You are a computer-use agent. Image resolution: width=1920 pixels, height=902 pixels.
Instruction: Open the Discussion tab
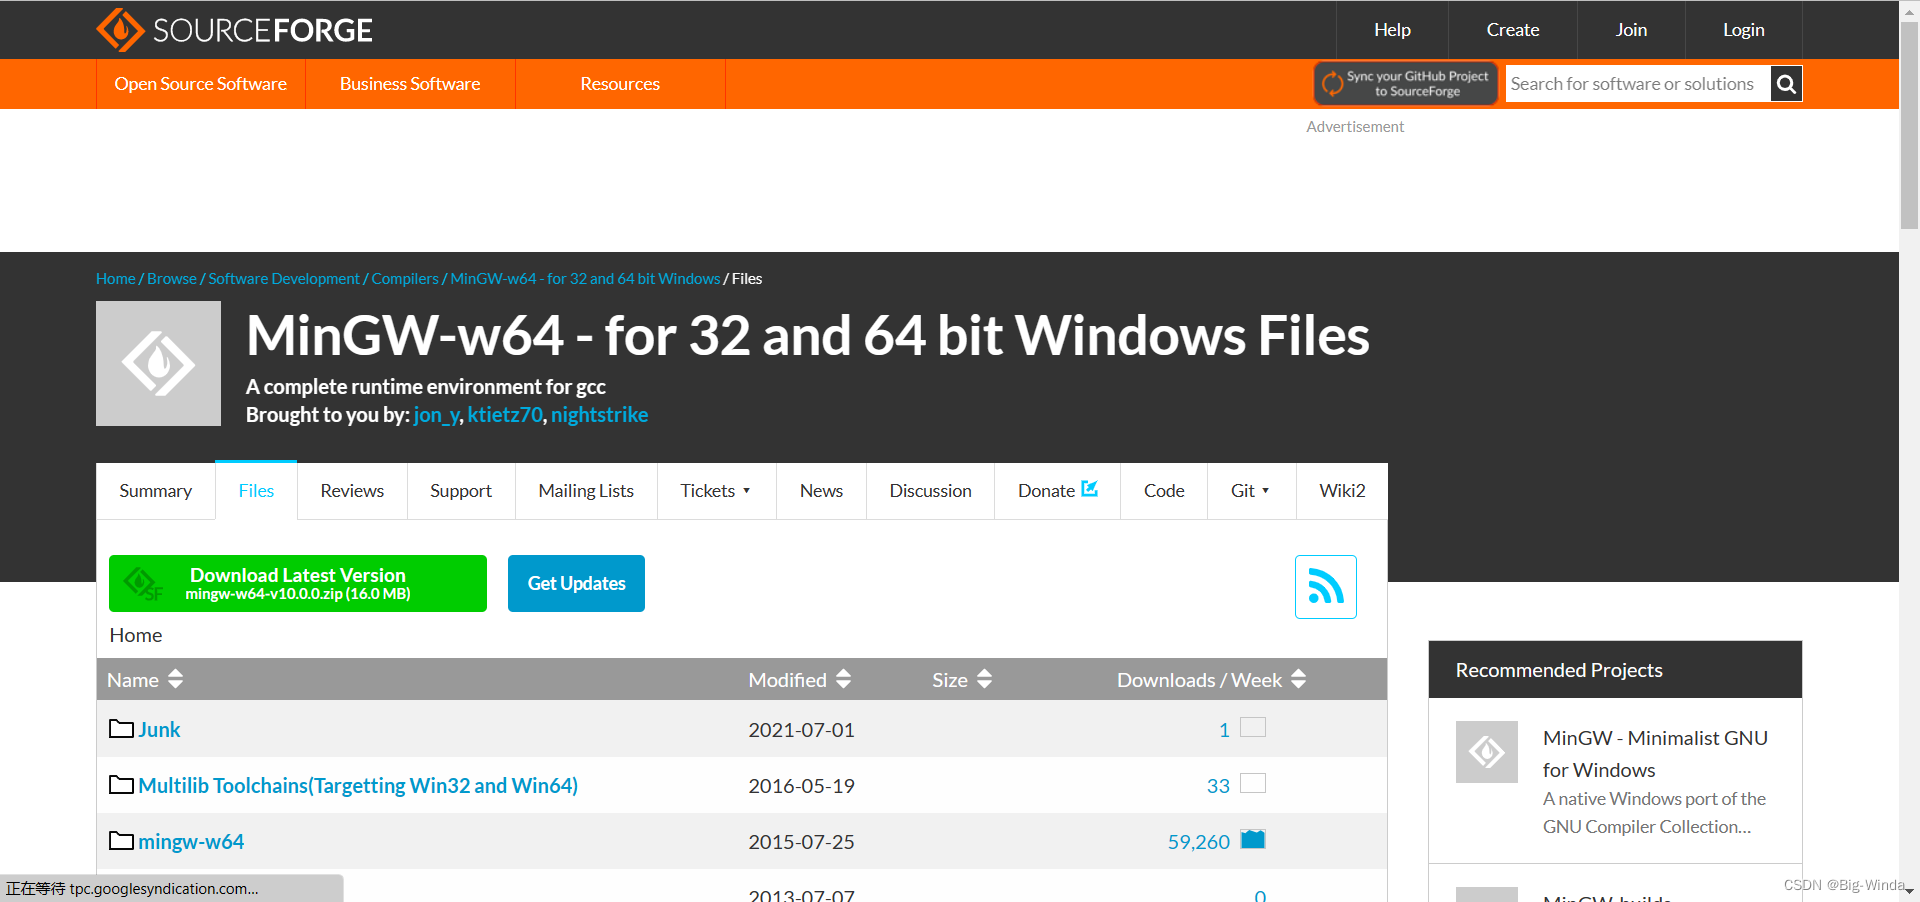coord(930,491)
